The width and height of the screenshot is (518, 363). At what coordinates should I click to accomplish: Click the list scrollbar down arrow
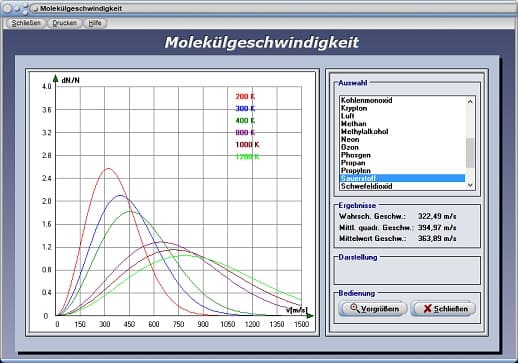470,185
